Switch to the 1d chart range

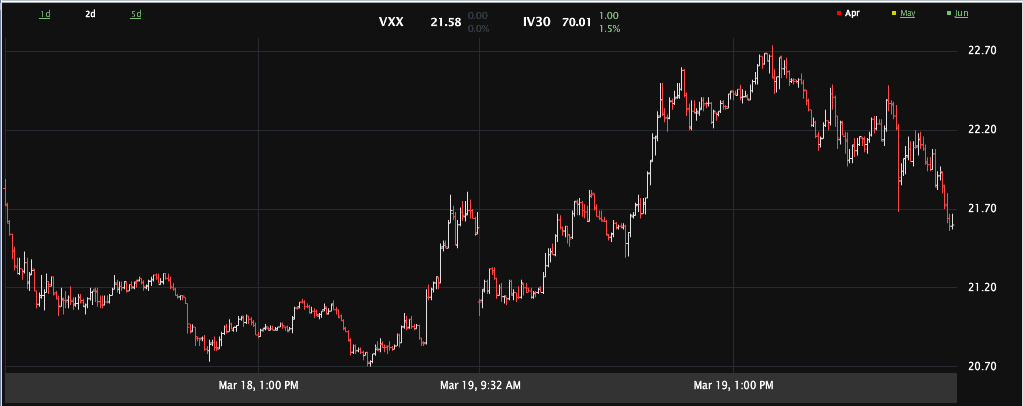point(45,14)
